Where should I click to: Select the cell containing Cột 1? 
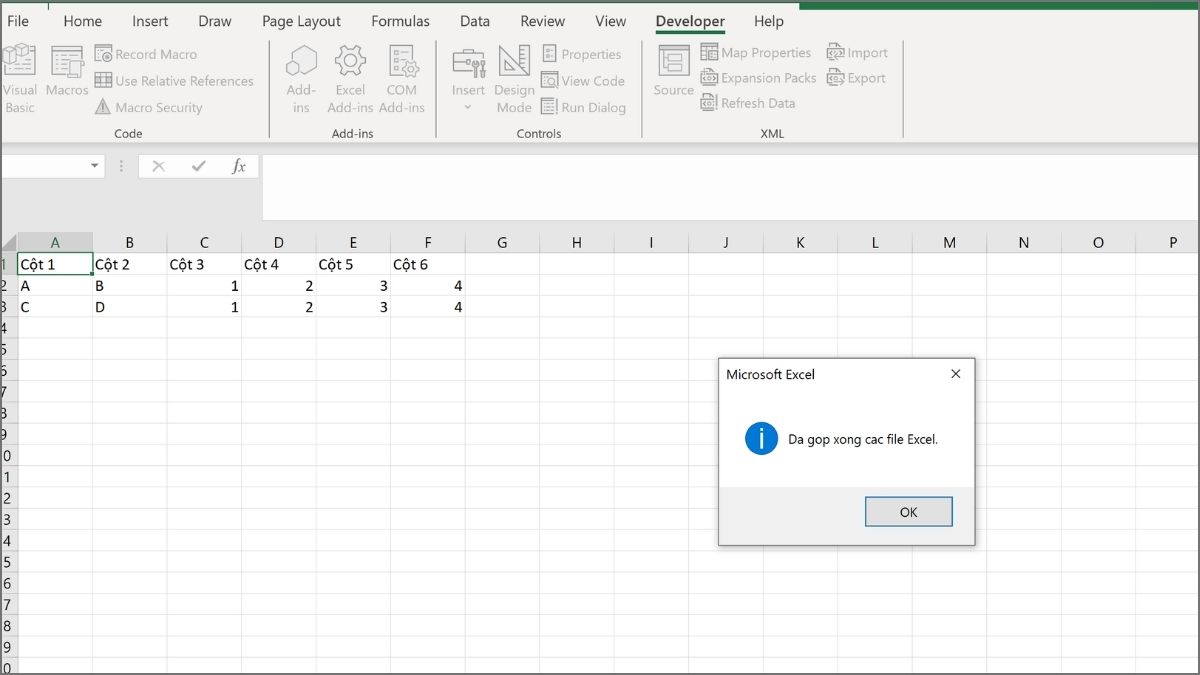coord(55,264)
